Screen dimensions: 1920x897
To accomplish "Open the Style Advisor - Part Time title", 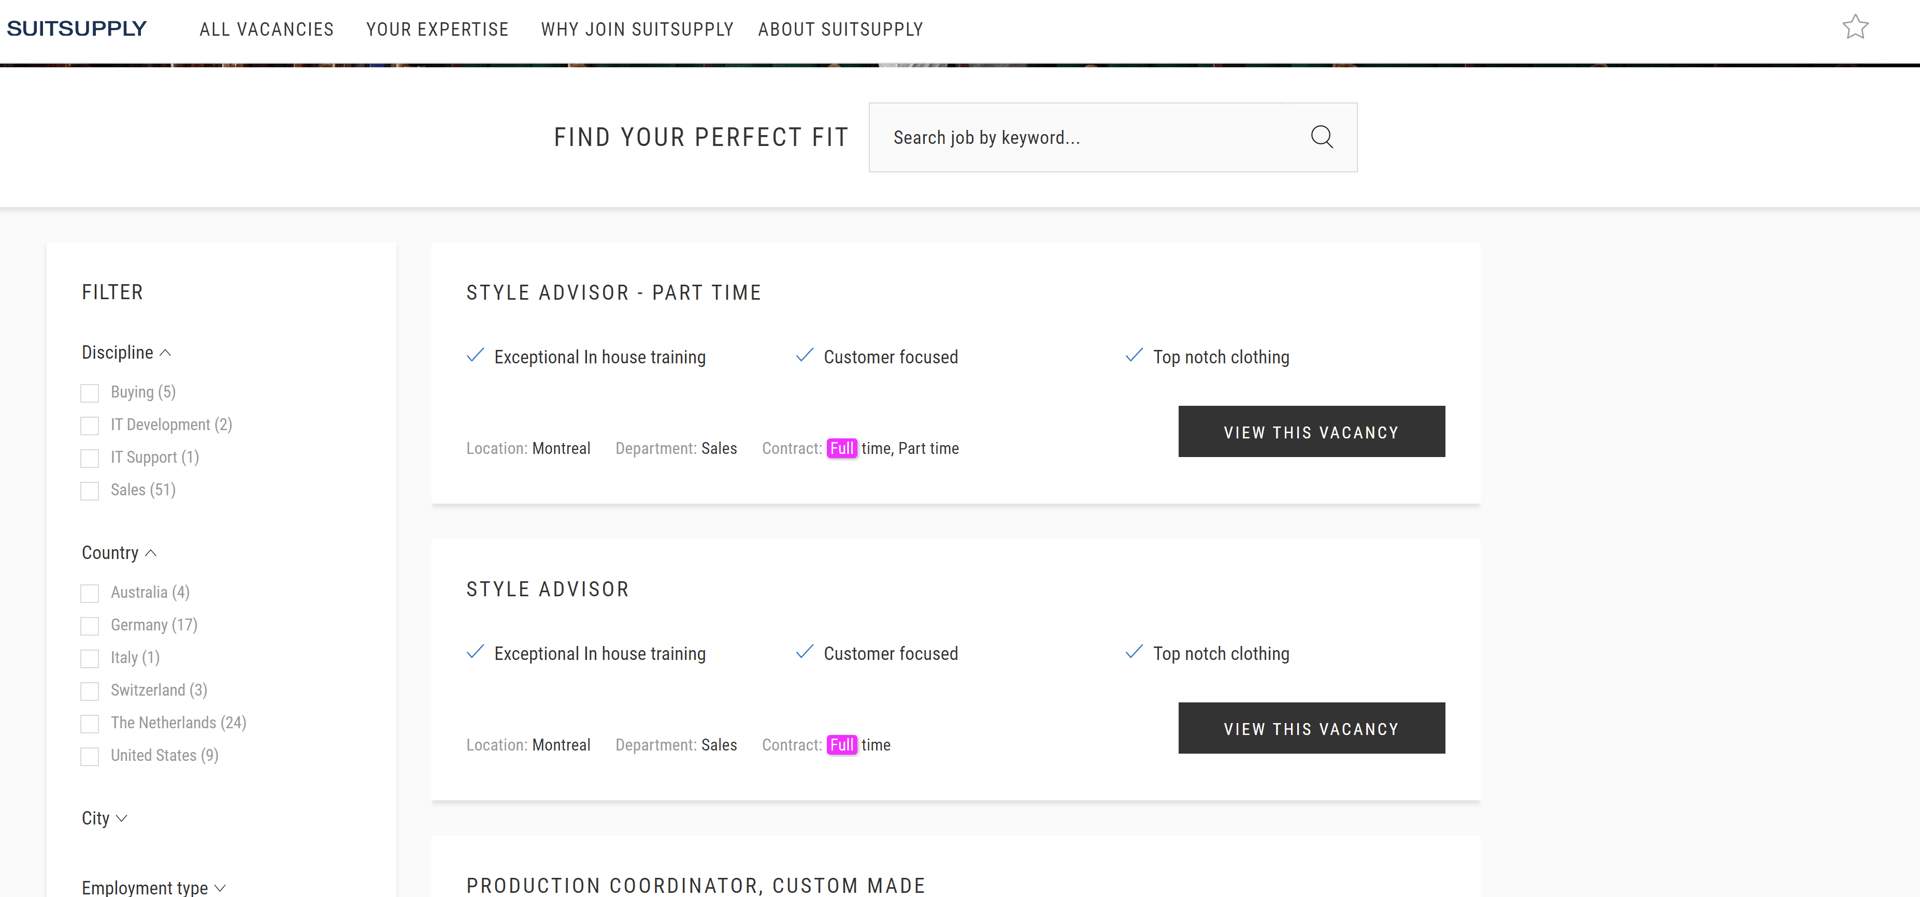I will (x=614, y=293).
